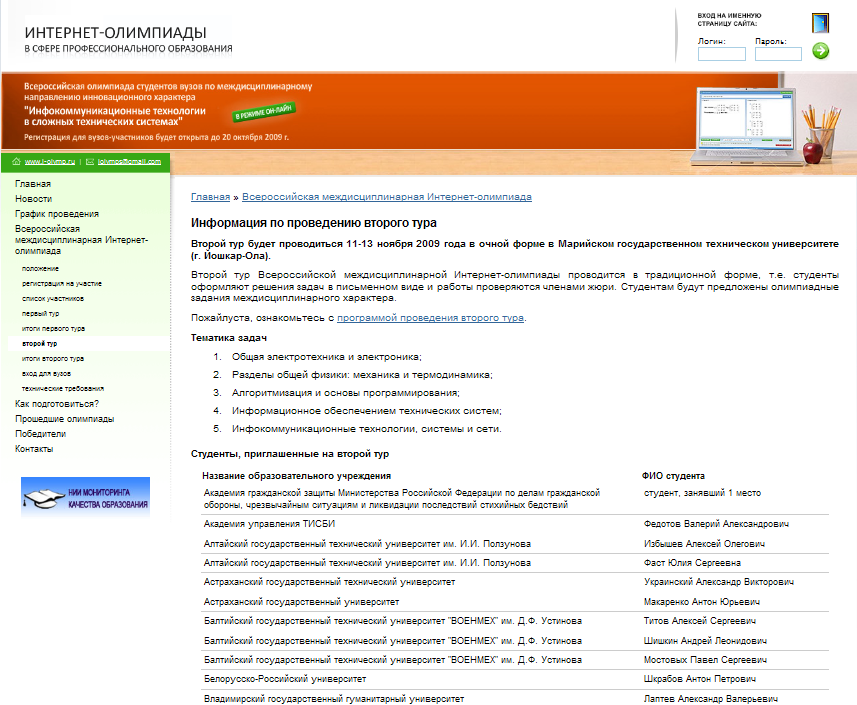Open Всероссийская междисциплинарная Интернет-олимпиада sidebar item

pos(81,240)
